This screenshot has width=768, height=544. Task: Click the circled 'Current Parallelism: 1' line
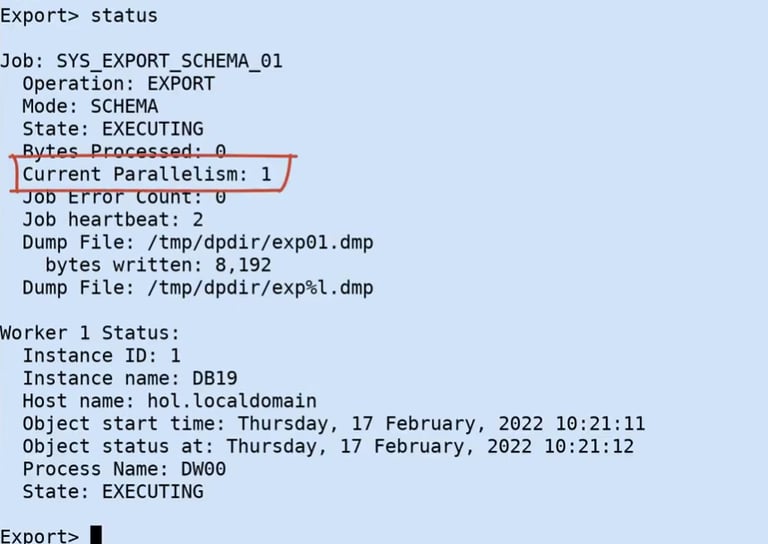(x=147, y=174)
